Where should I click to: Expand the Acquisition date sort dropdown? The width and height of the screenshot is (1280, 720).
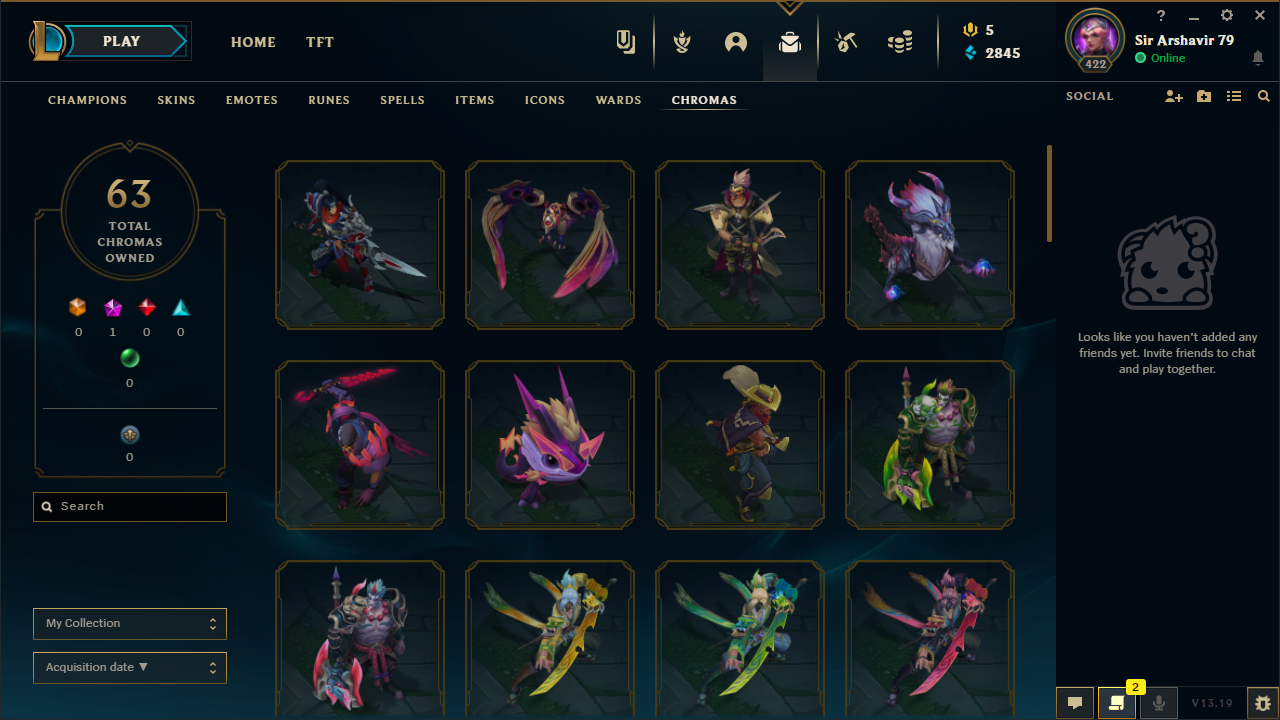[130, 667]
